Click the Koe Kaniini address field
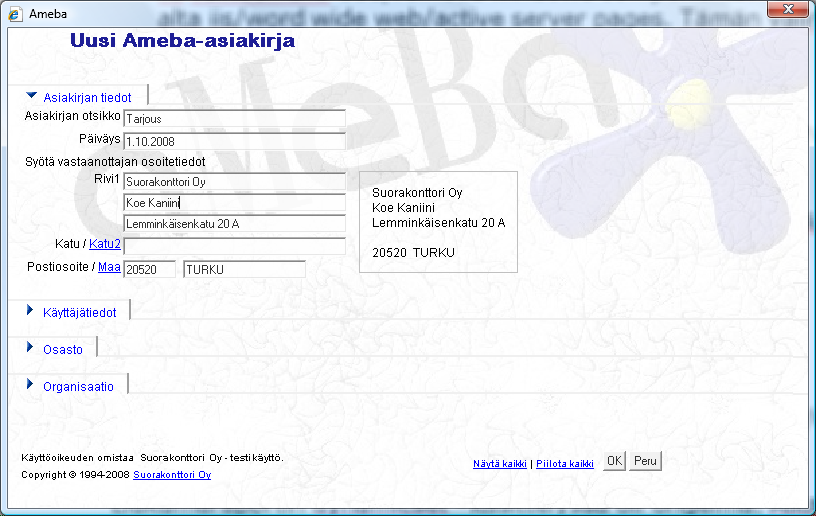The width and height of the screenshot is (816, 516). [x=235, y=203]
